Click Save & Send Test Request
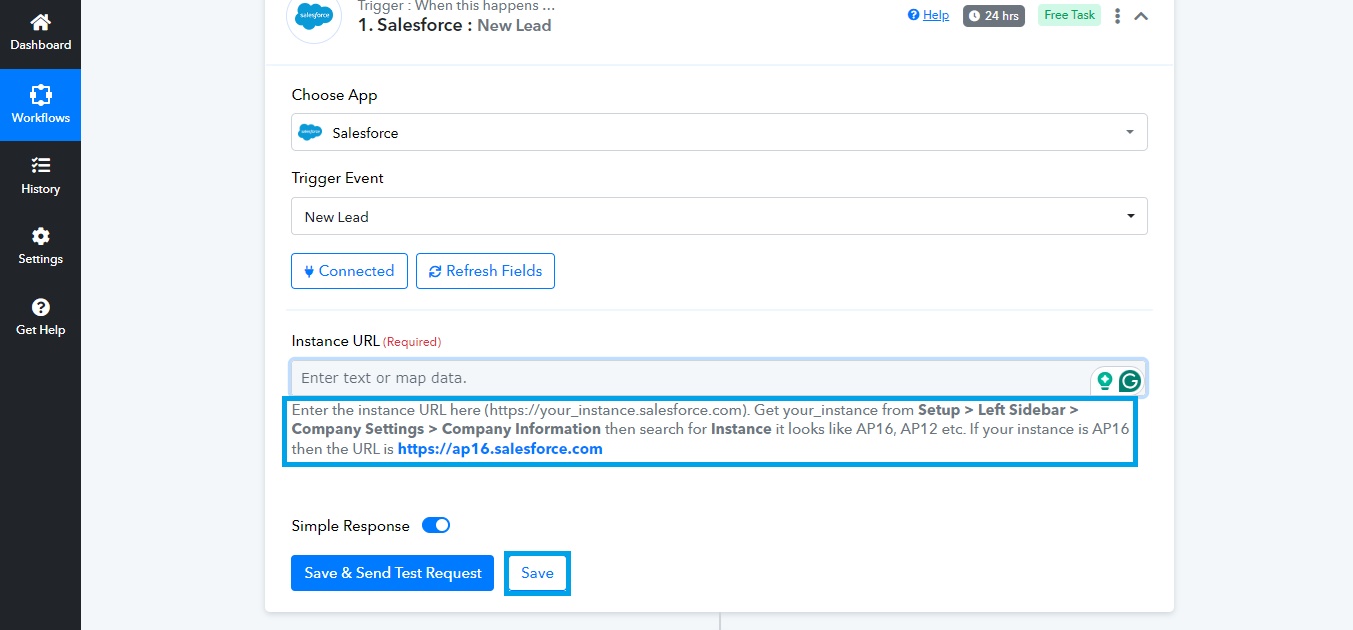Image resolution: width=1353 pixels, height=630 pixels. point(392,572)
